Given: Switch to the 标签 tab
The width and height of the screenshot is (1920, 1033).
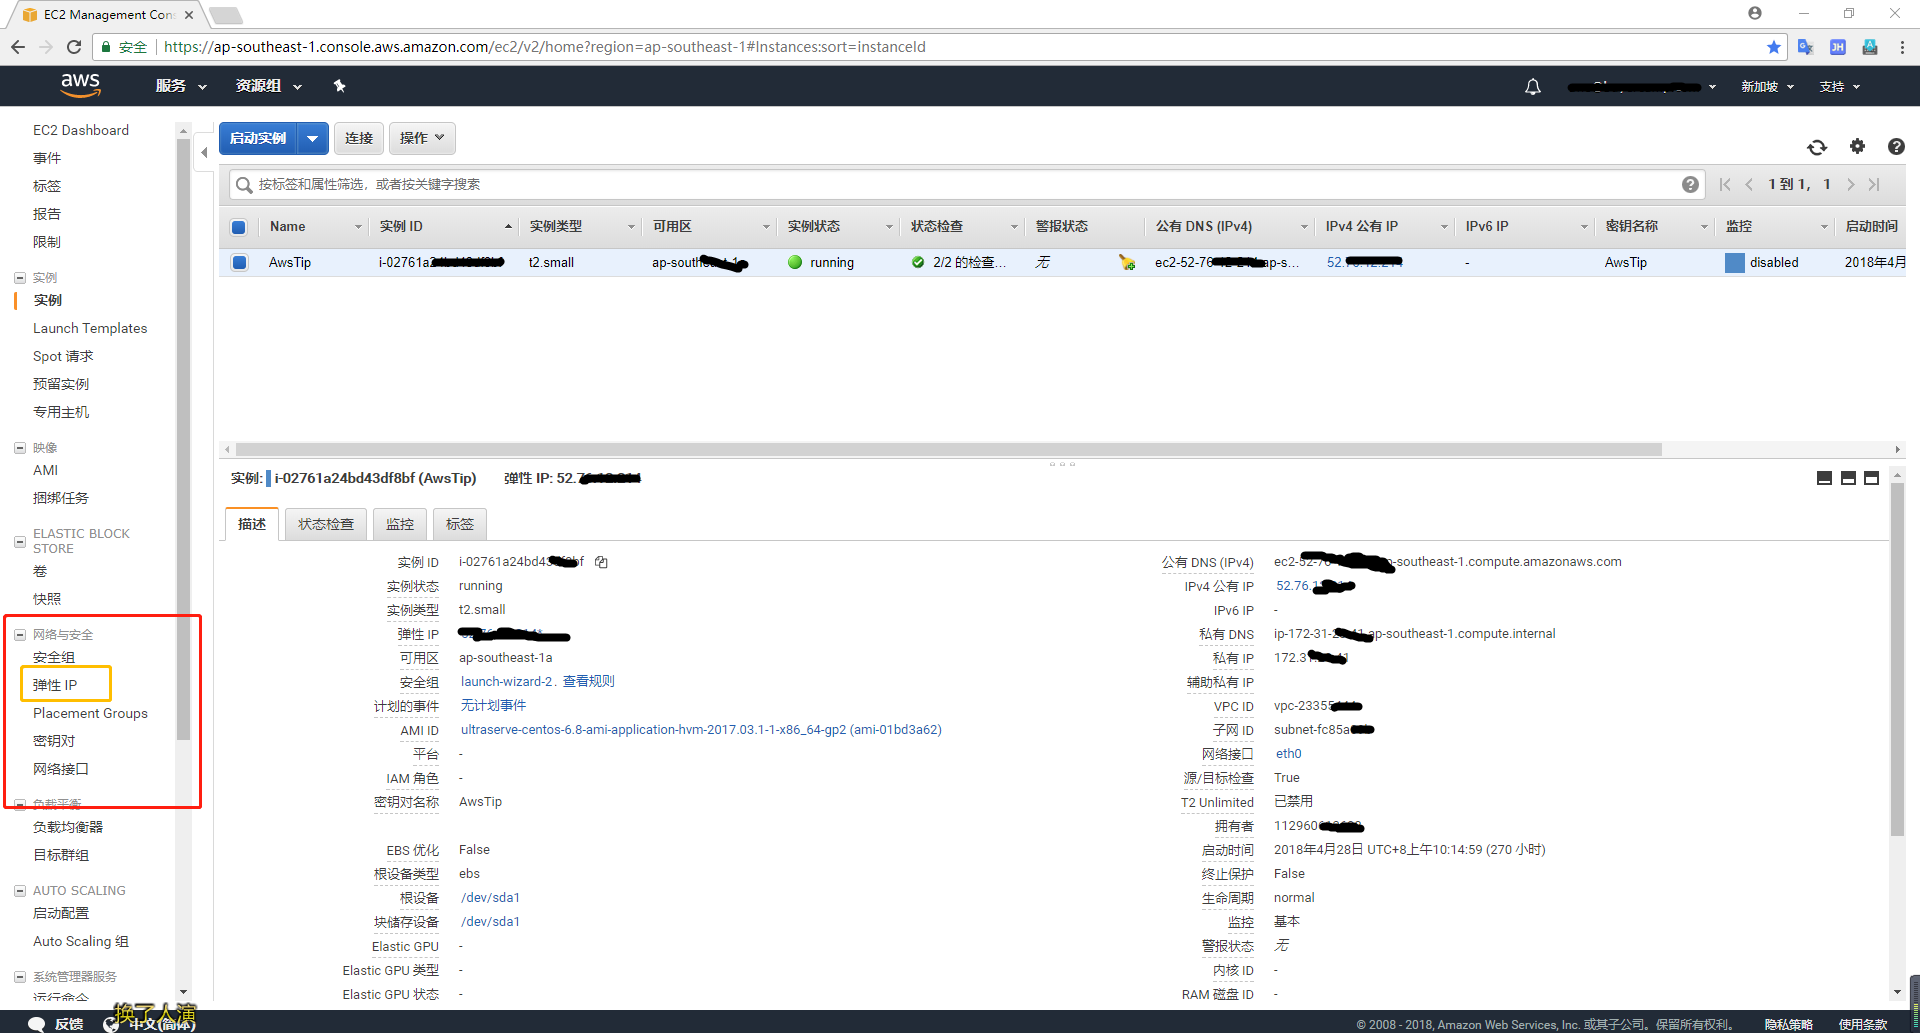Looking at the screenshot, I should point(460,524).
